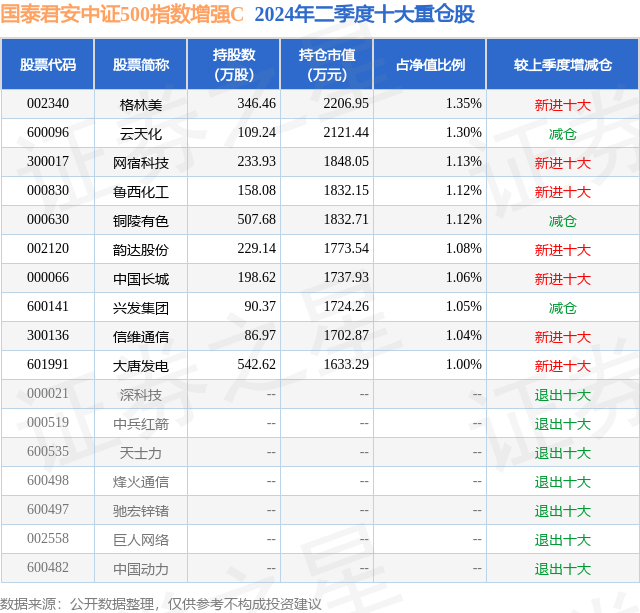This screenshot has height=613, width=640.
Task: Click shares value 507.68
Action: click(256, 220)
